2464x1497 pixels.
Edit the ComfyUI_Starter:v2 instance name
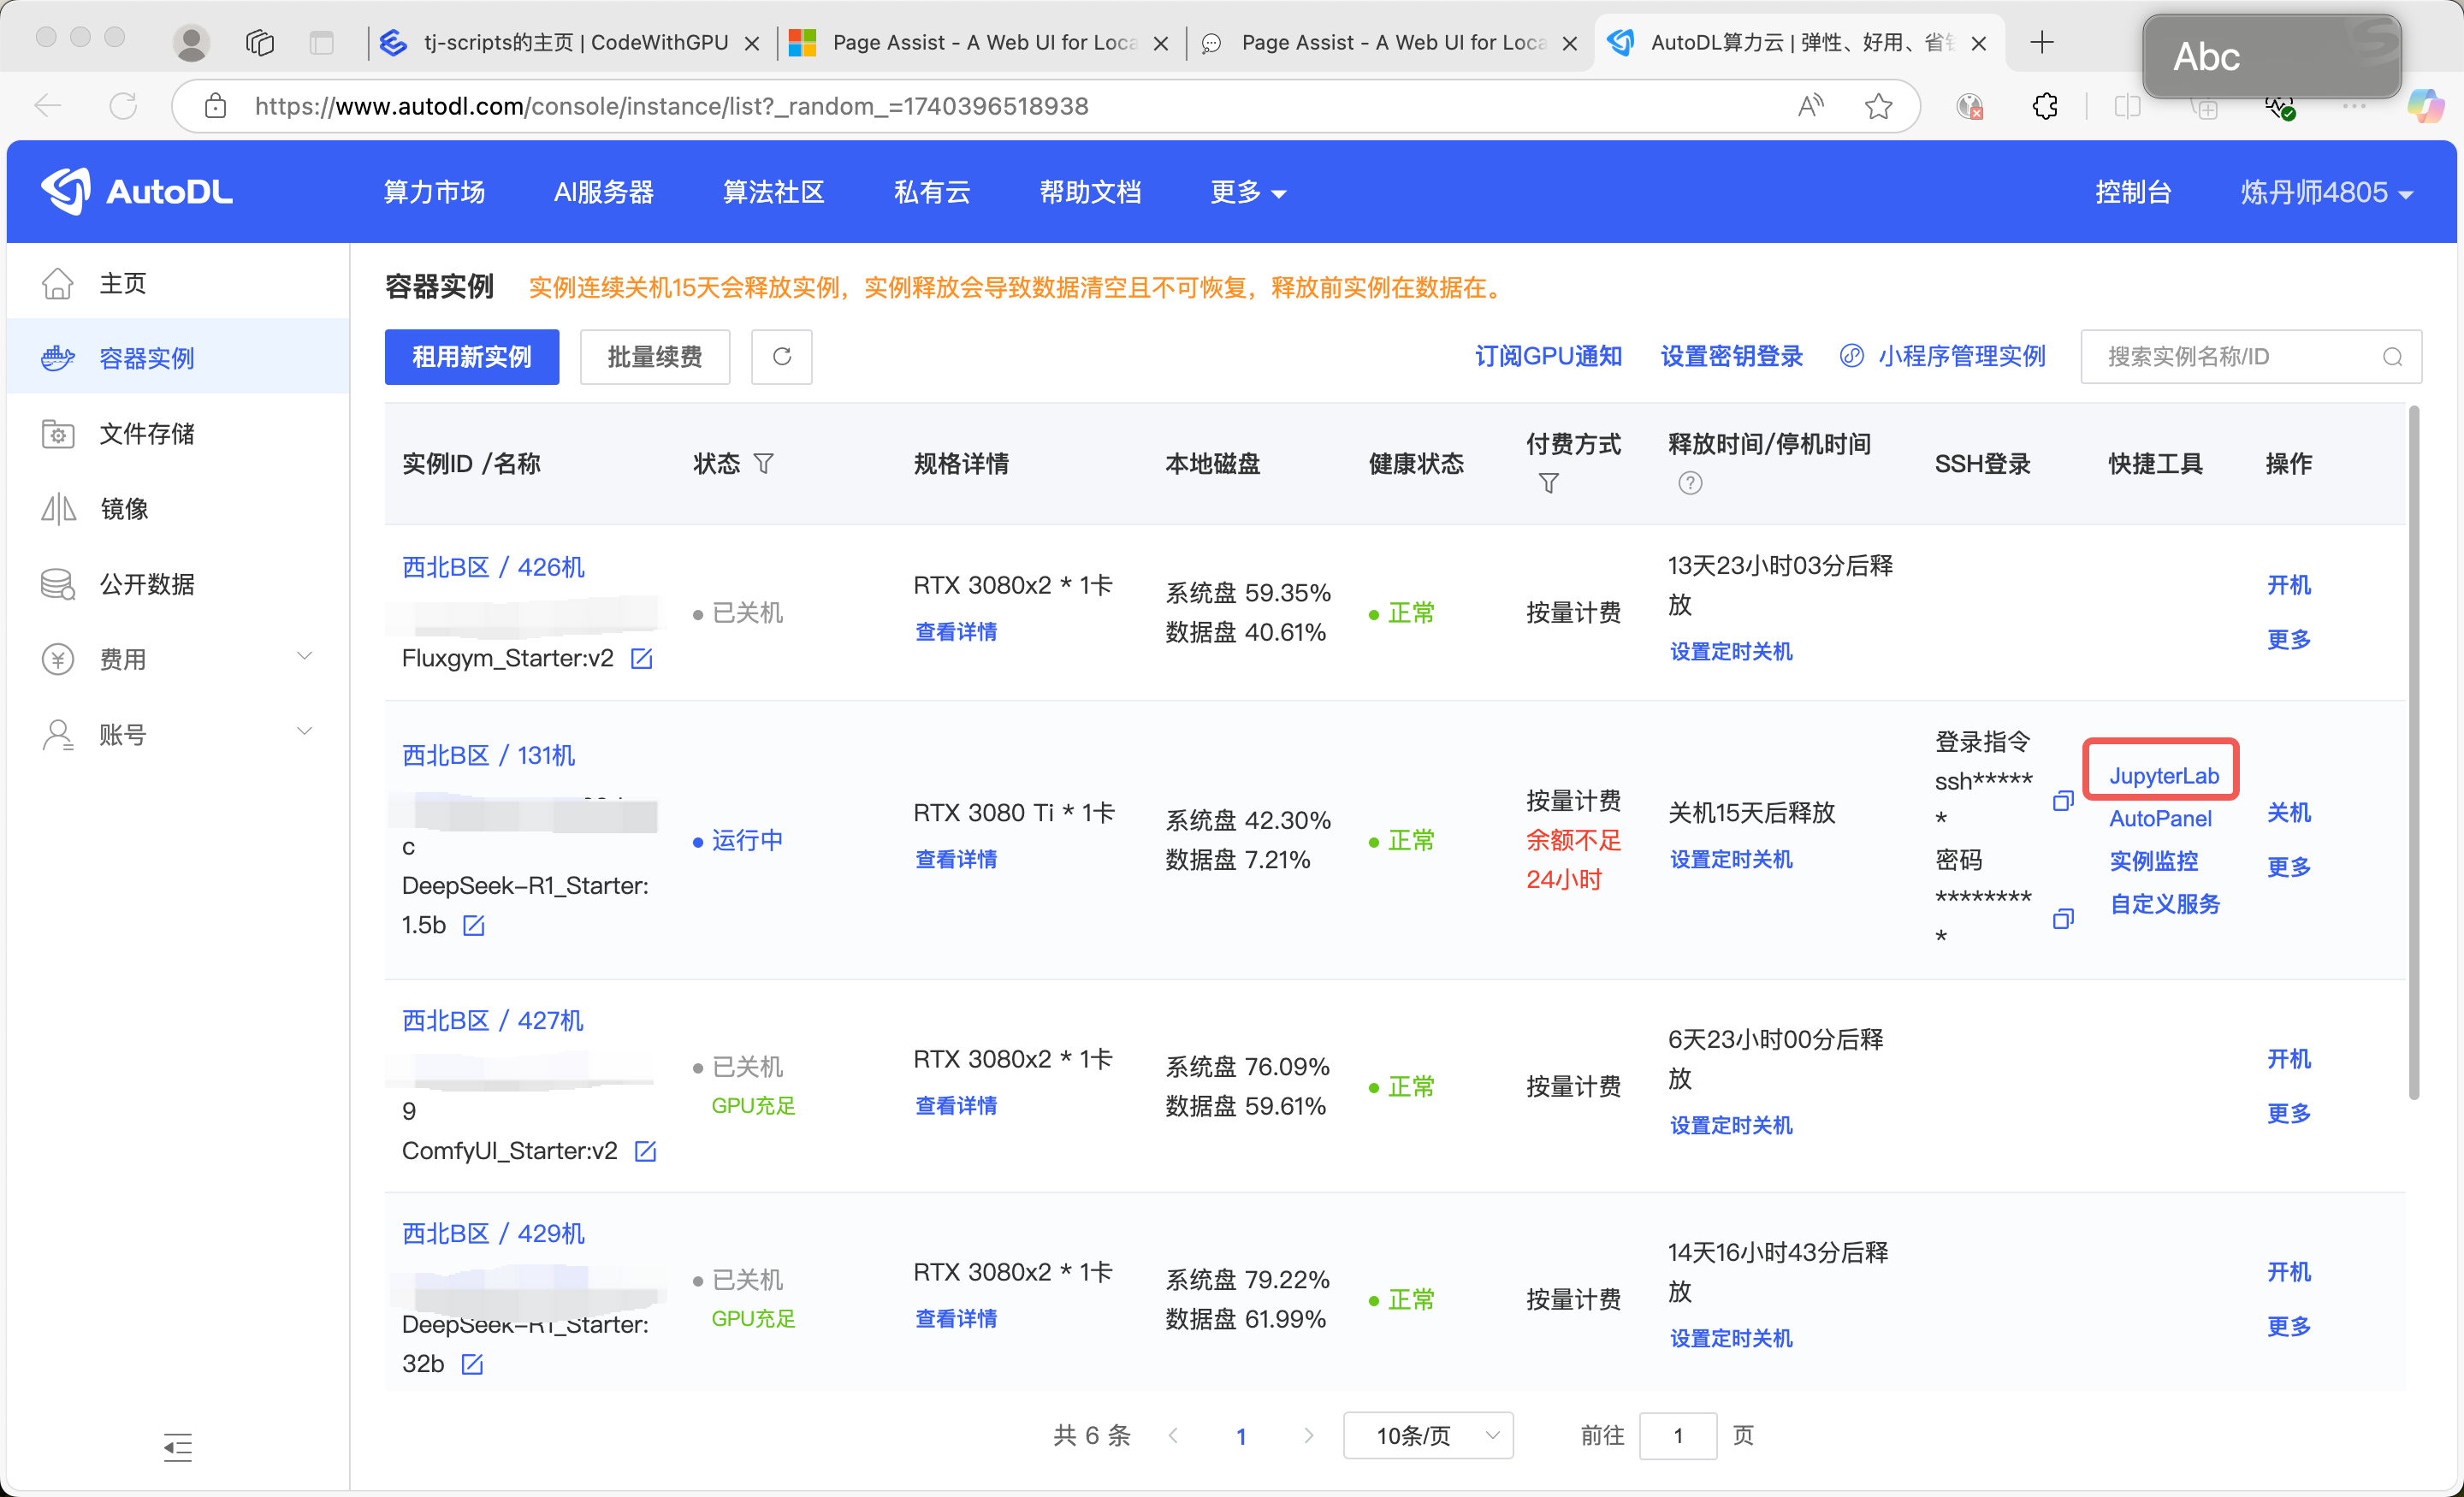pos(646,1152)
